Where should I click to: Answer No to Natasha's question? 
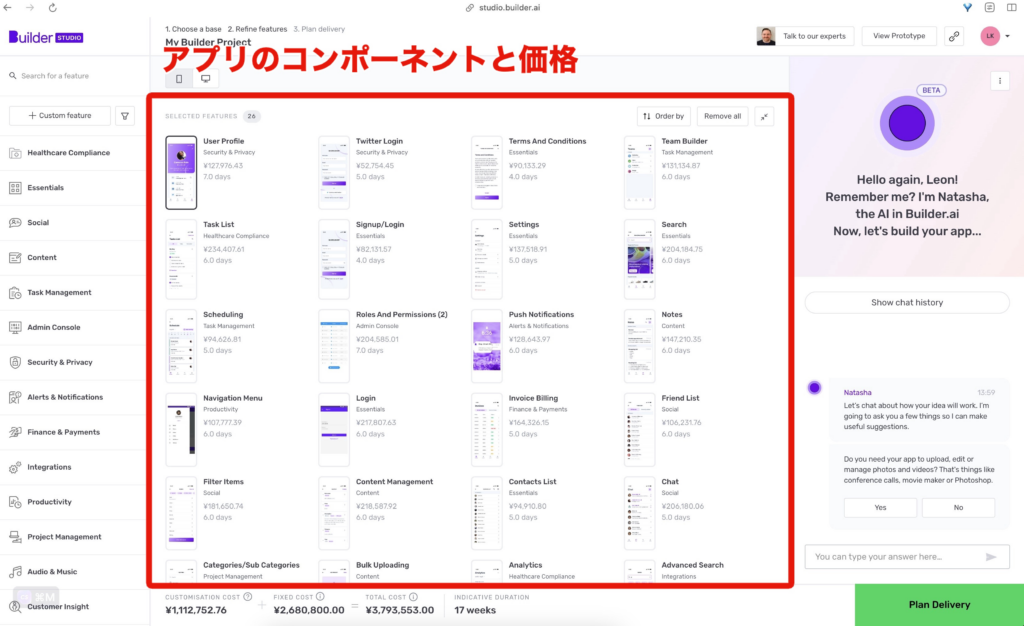click(x=958, y=507)
